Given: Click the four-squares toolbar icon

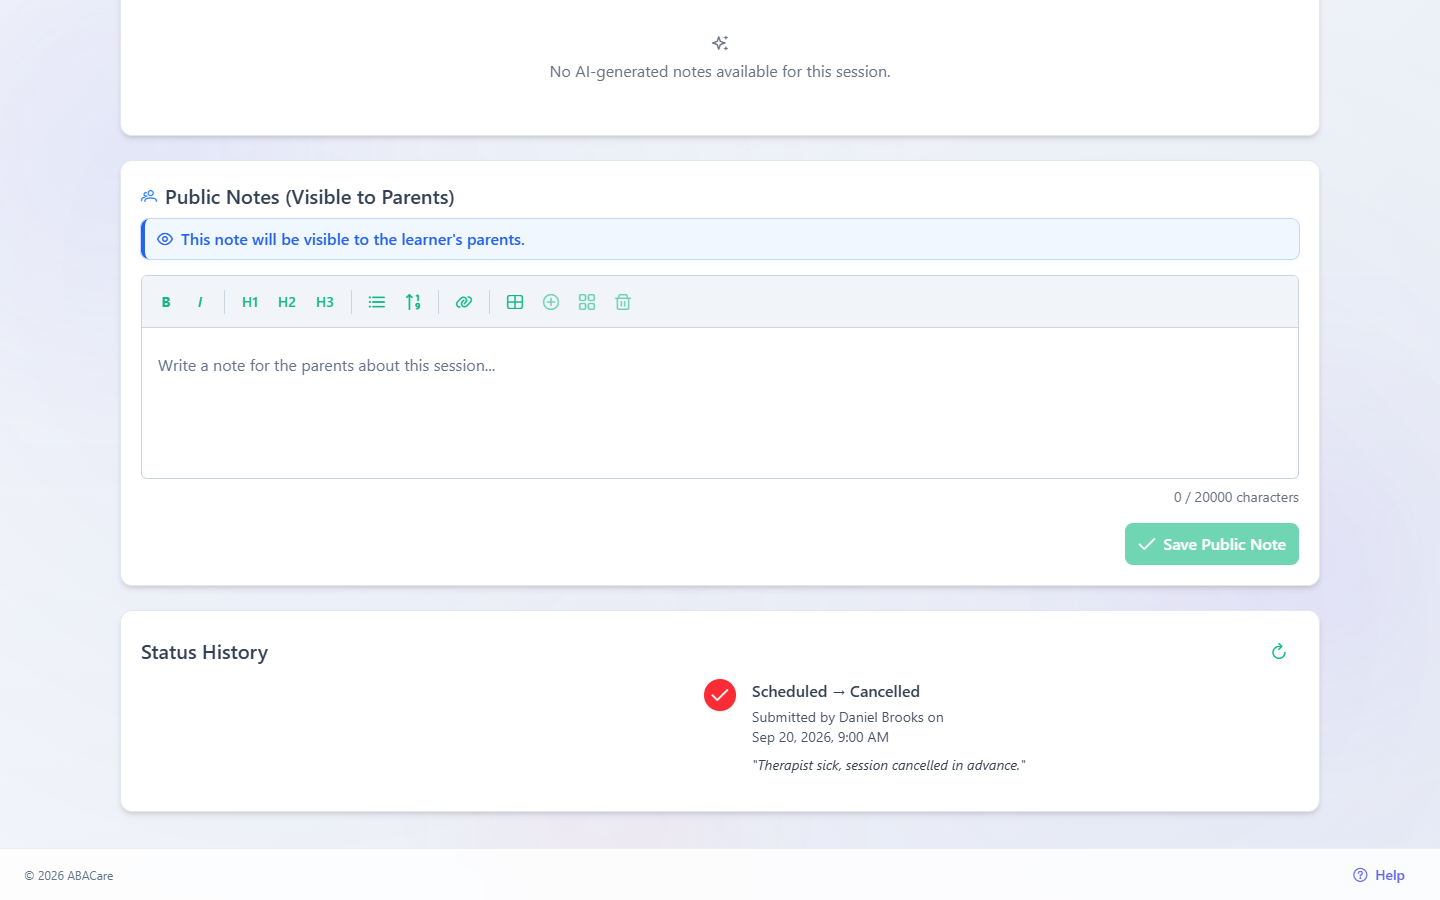Looking at the screenshot, I should 587,302.
